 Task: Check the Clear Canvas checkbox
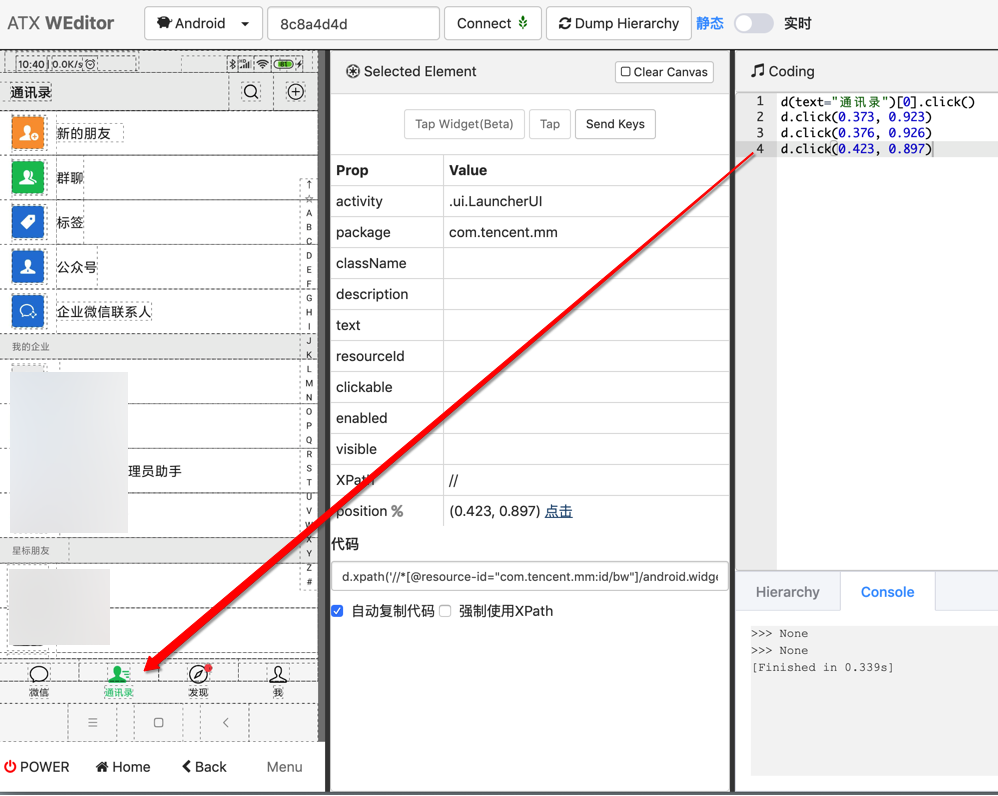click(x=625, y=72)
